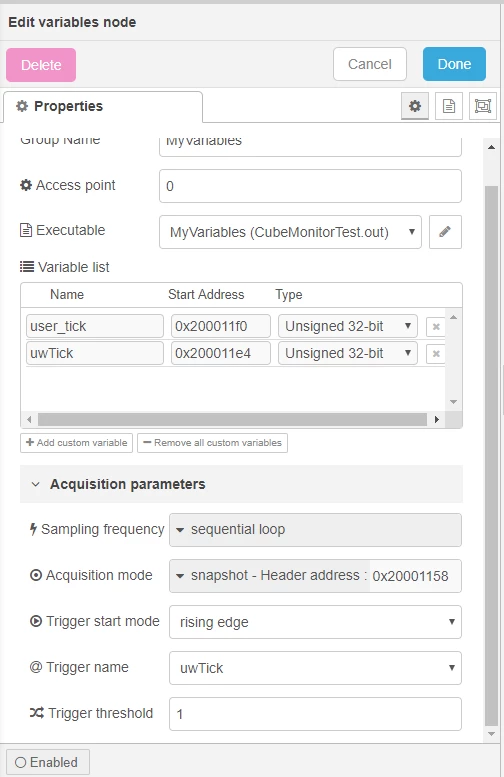This screenshot has height=777, width=504.
Task: Toggle the Enabled node state
Action: (48, 762)
